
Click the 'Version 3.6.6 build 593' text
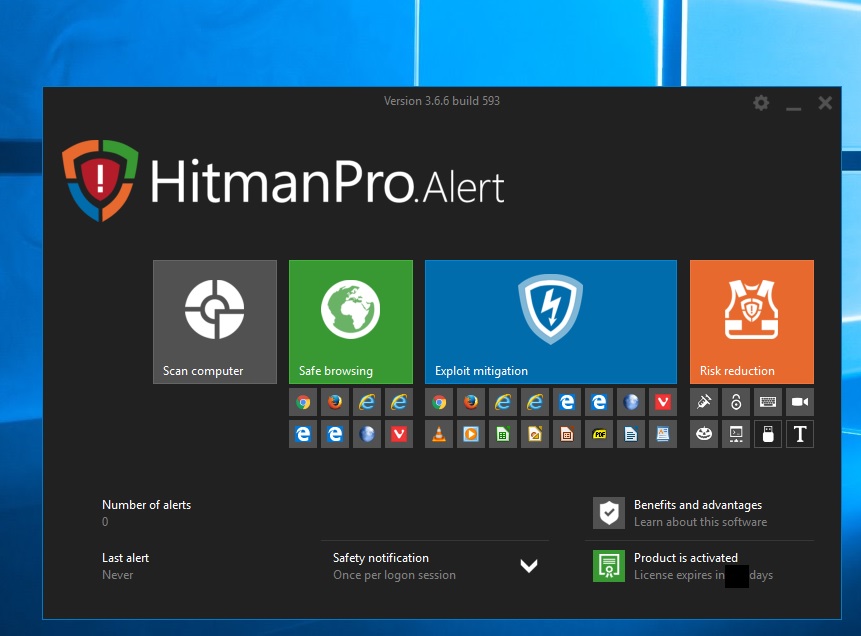point(442,101)
